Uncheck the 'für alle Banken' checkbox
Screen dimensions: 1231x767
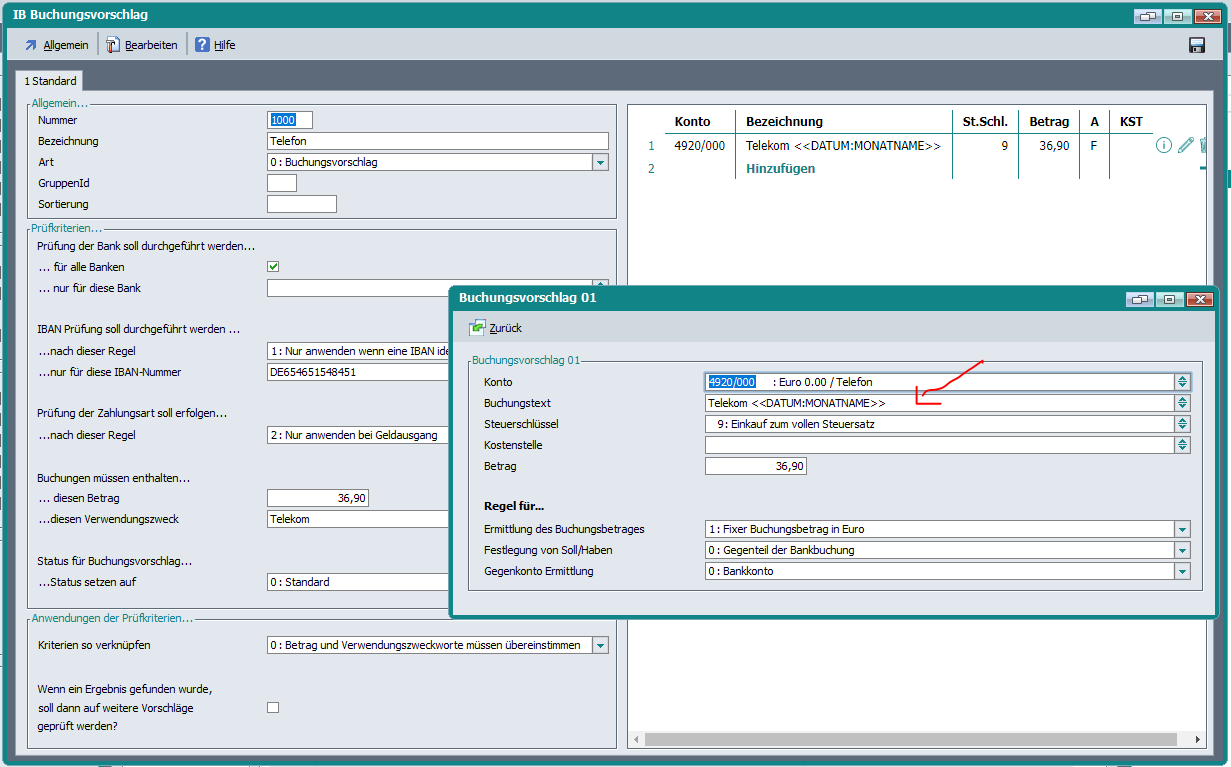(273, 267)
